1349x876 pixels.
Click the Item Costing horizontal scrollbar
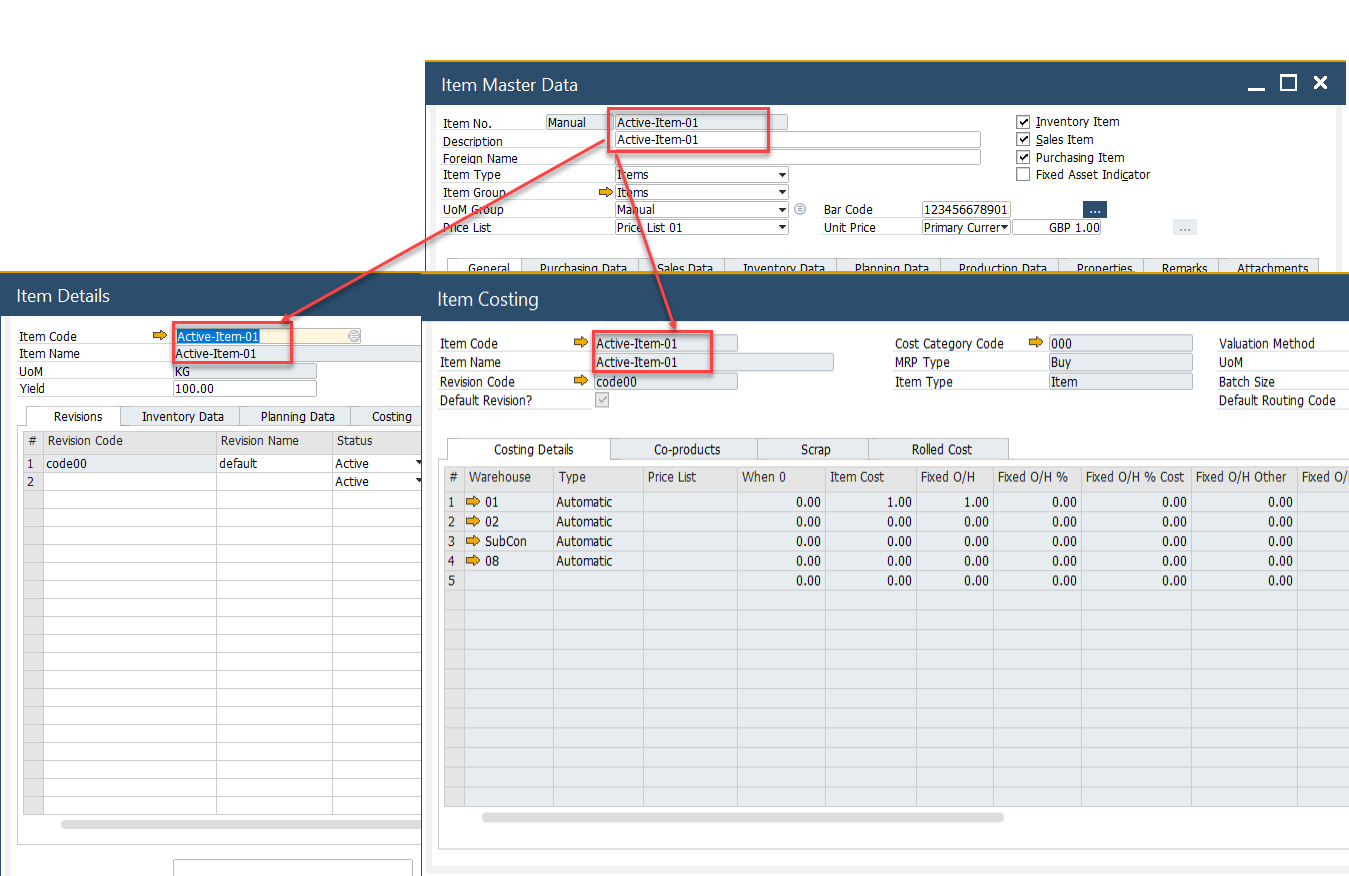coord(742,817)
